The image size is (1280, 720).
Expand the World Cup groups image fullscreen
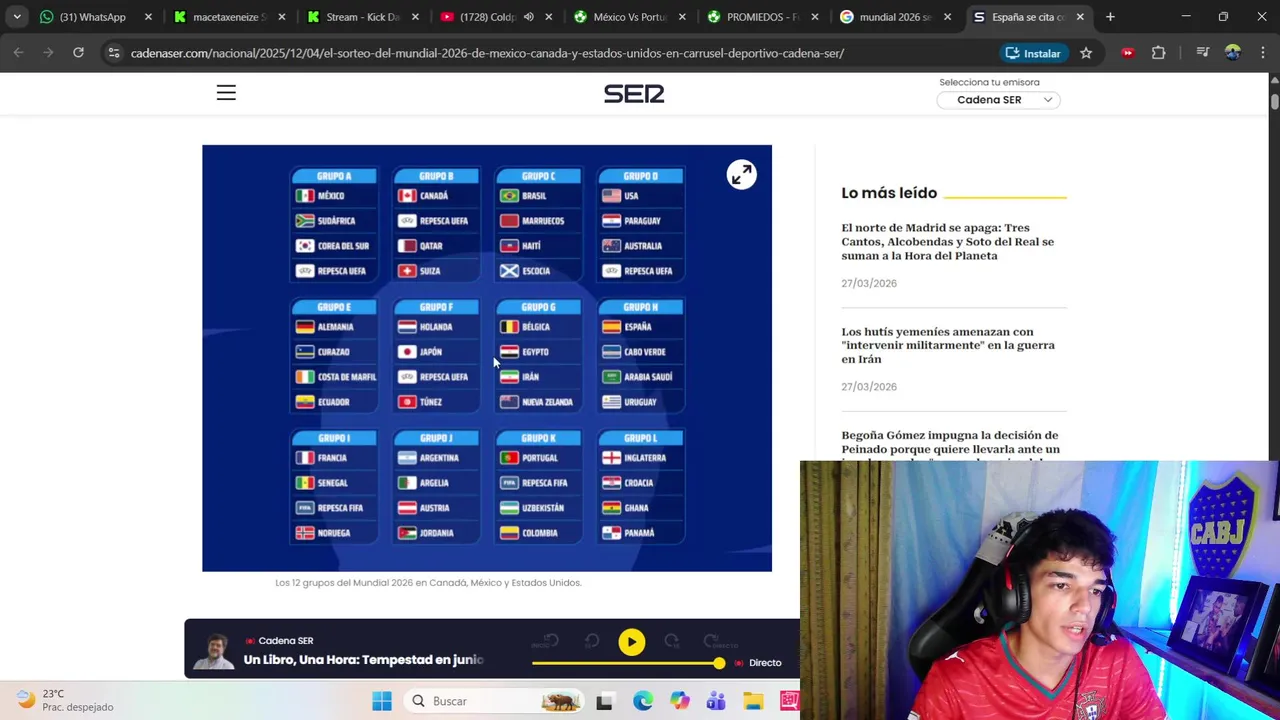(x=741, y=175)
